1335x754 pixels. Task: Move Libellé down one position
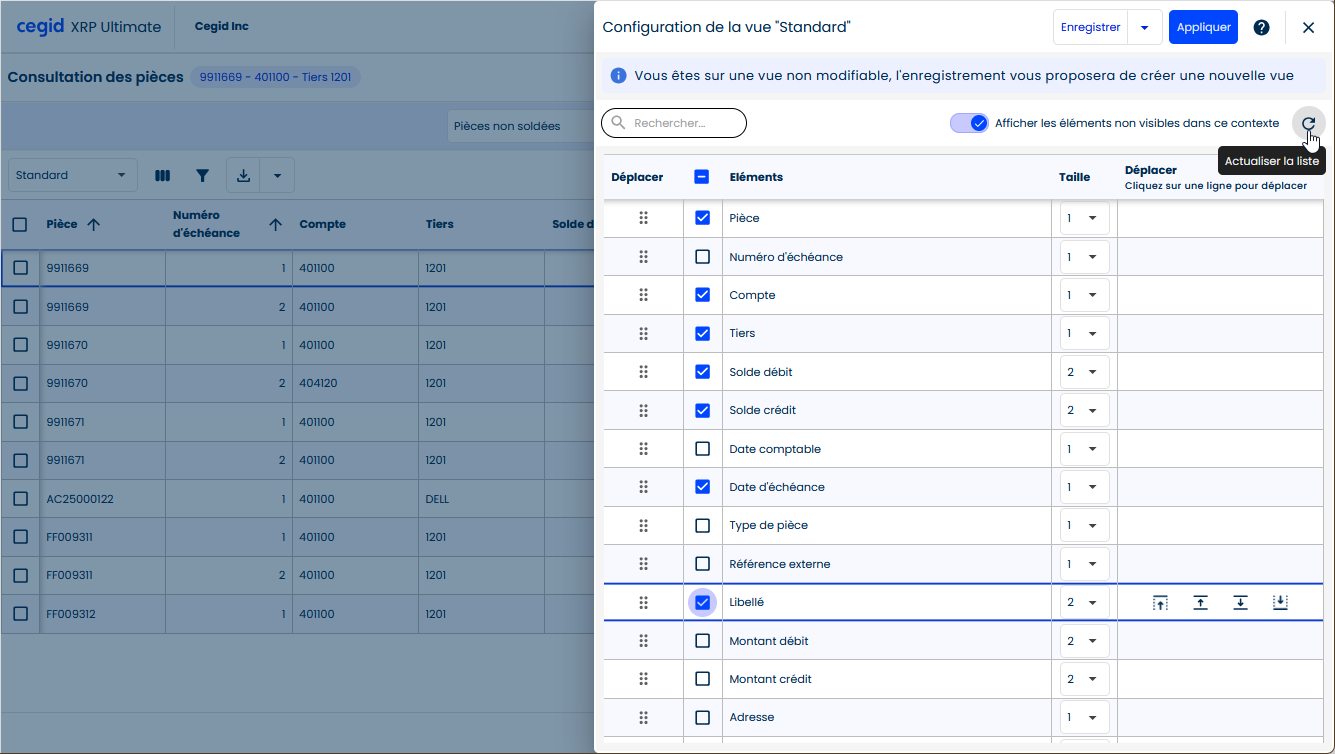coord(1240,603)
